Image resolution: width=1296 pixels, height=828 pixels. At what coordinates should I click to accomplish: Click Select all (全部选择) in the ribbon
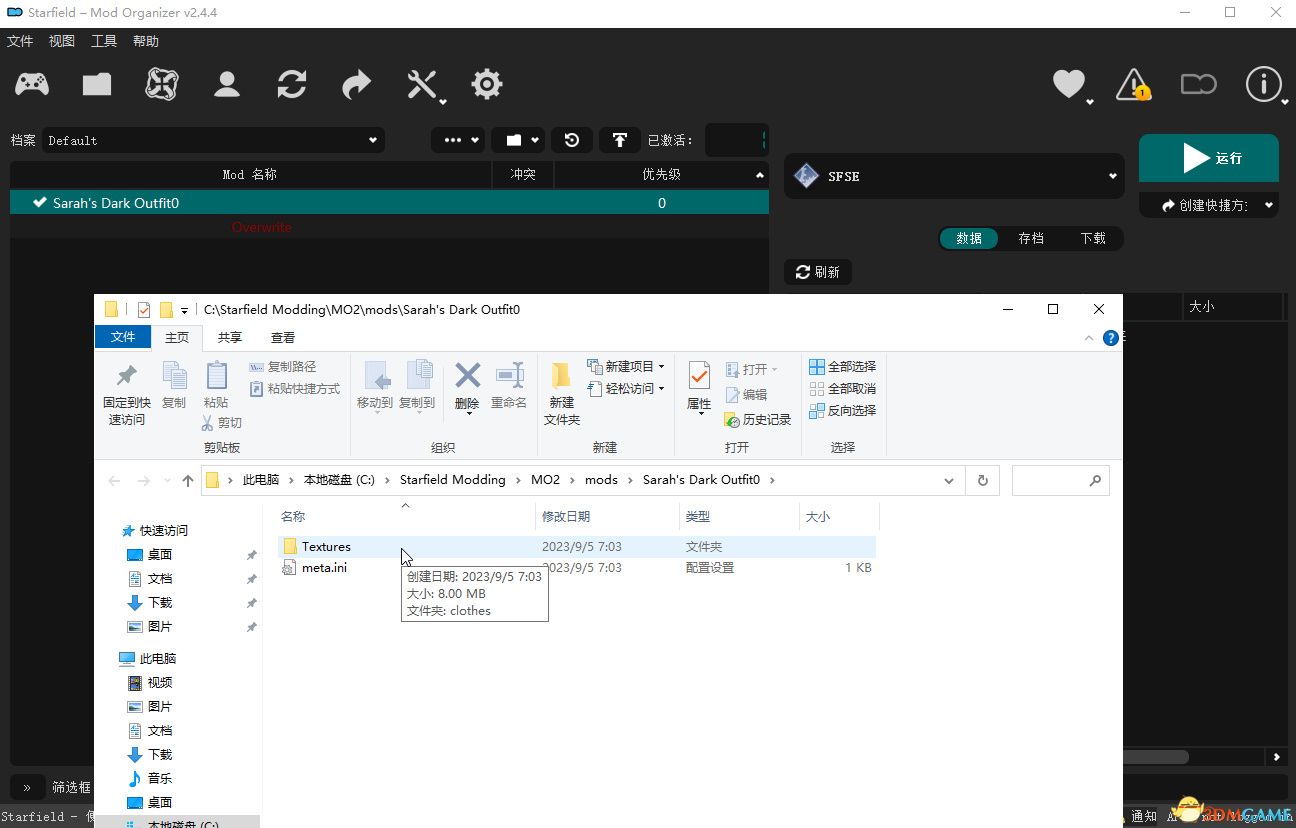click(x=842, y=367)
